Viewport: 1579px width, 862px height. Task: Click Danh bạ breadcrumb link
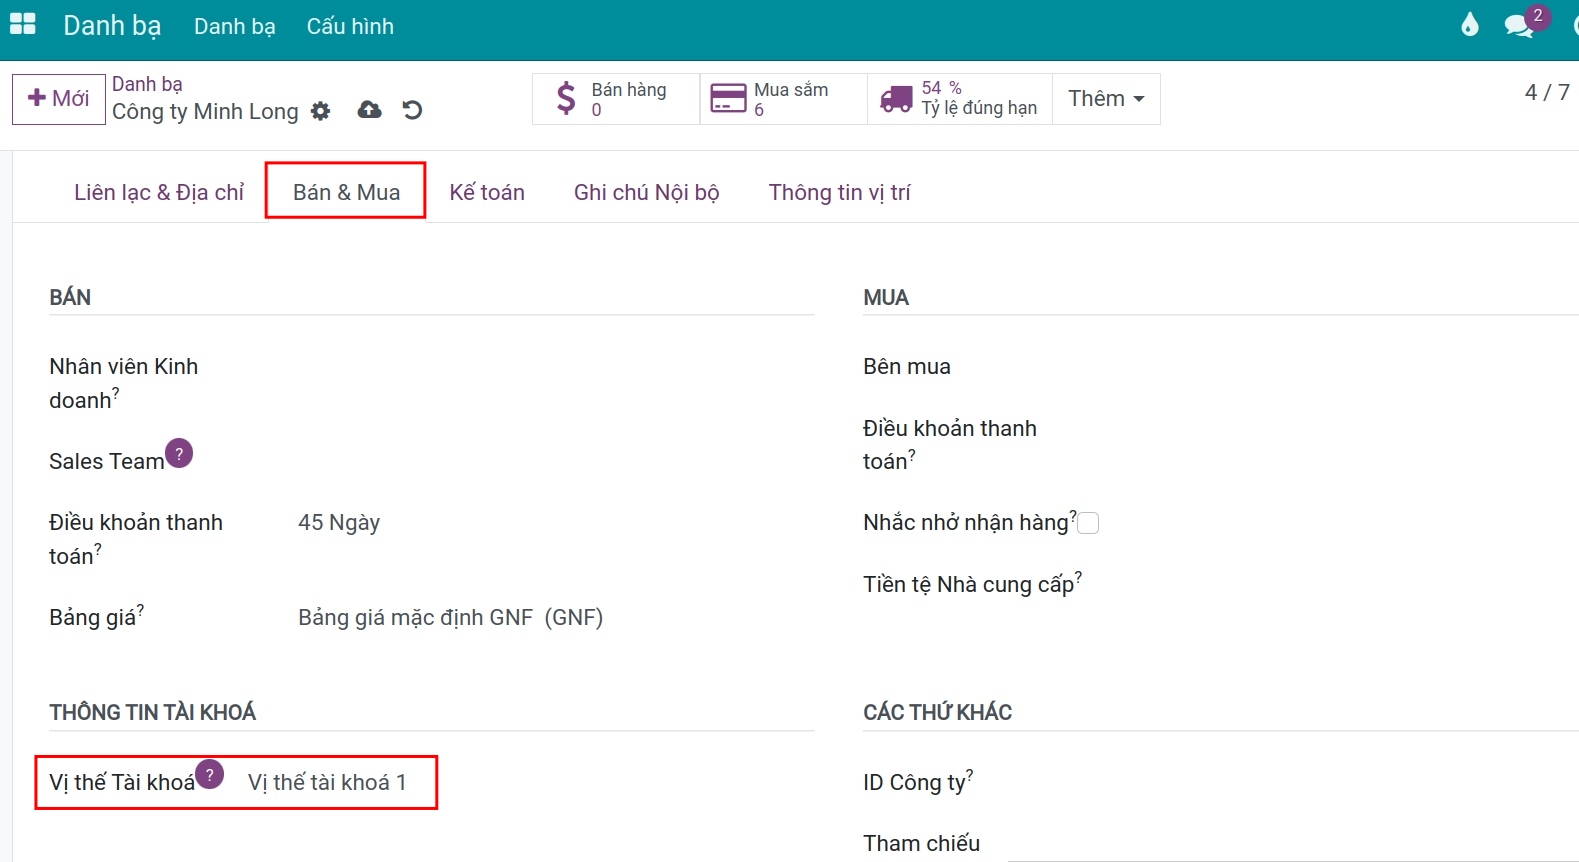[x=147, y=84]
